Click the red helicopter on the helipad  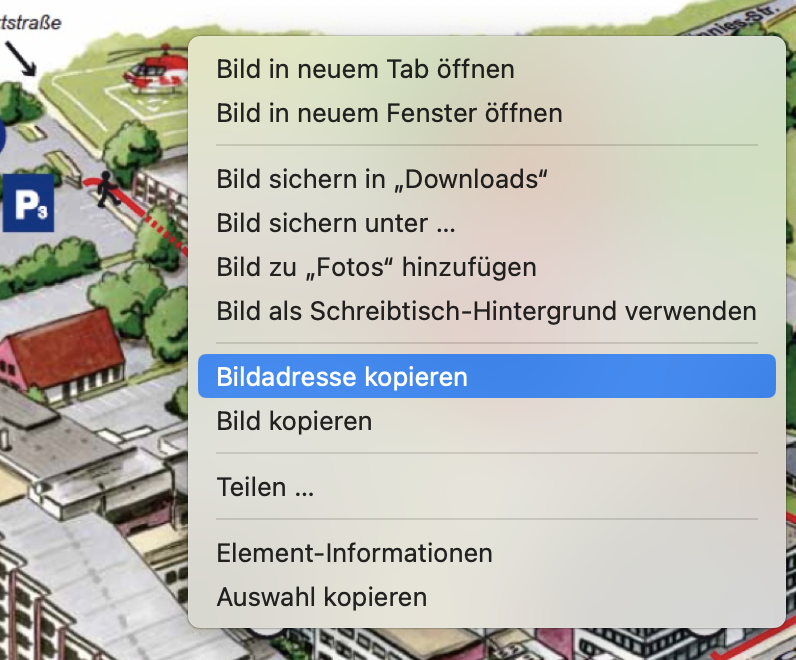(154, 71)
